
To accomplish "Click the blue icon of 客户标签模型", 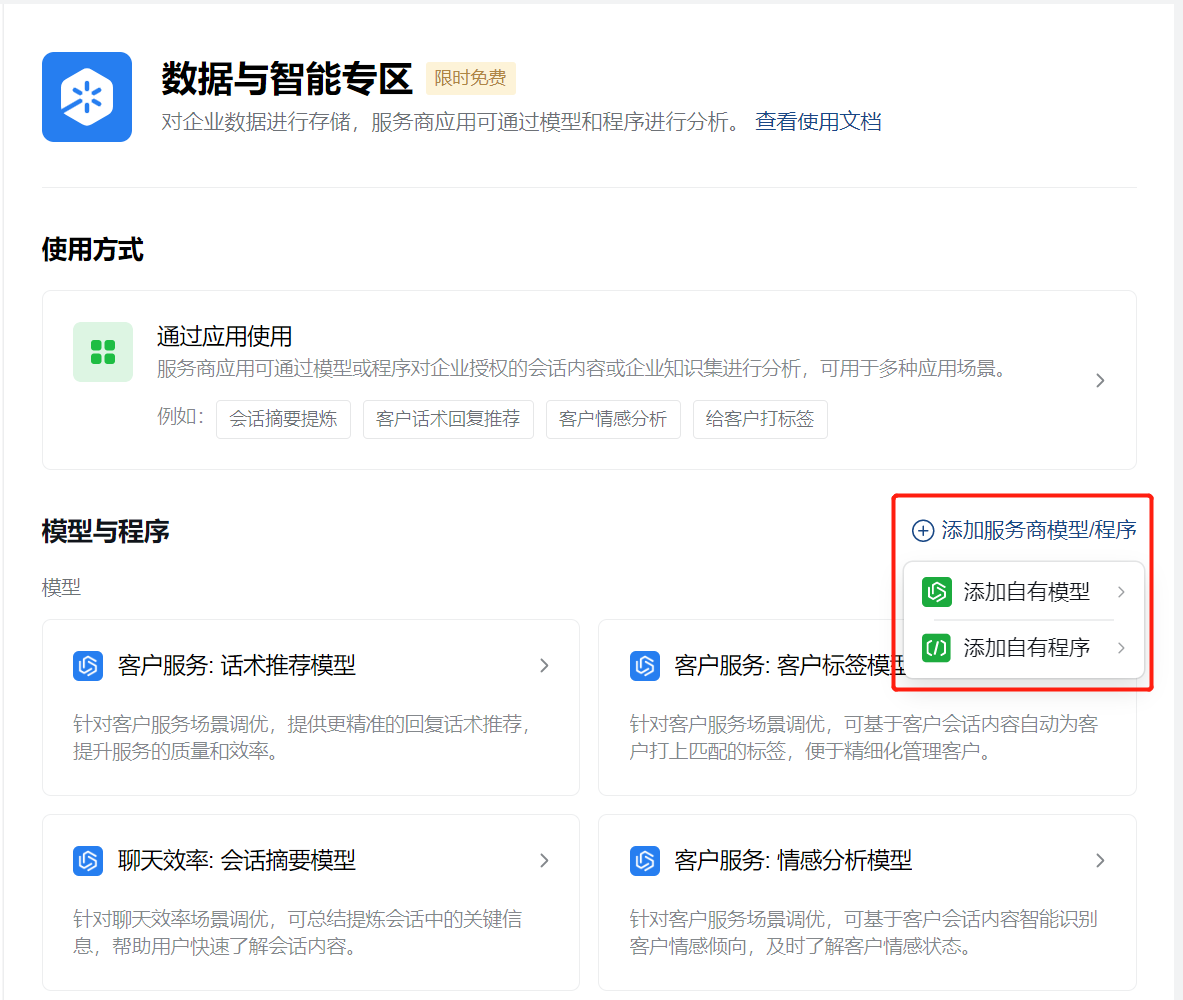I will [x=645, y=665].
